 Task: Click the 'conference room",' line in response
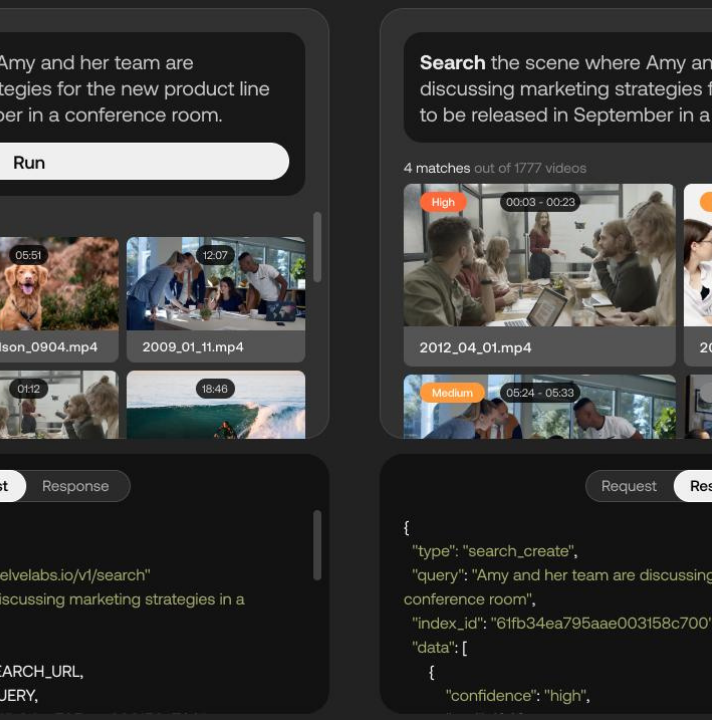pyautogui.click(x=470, y=599)
